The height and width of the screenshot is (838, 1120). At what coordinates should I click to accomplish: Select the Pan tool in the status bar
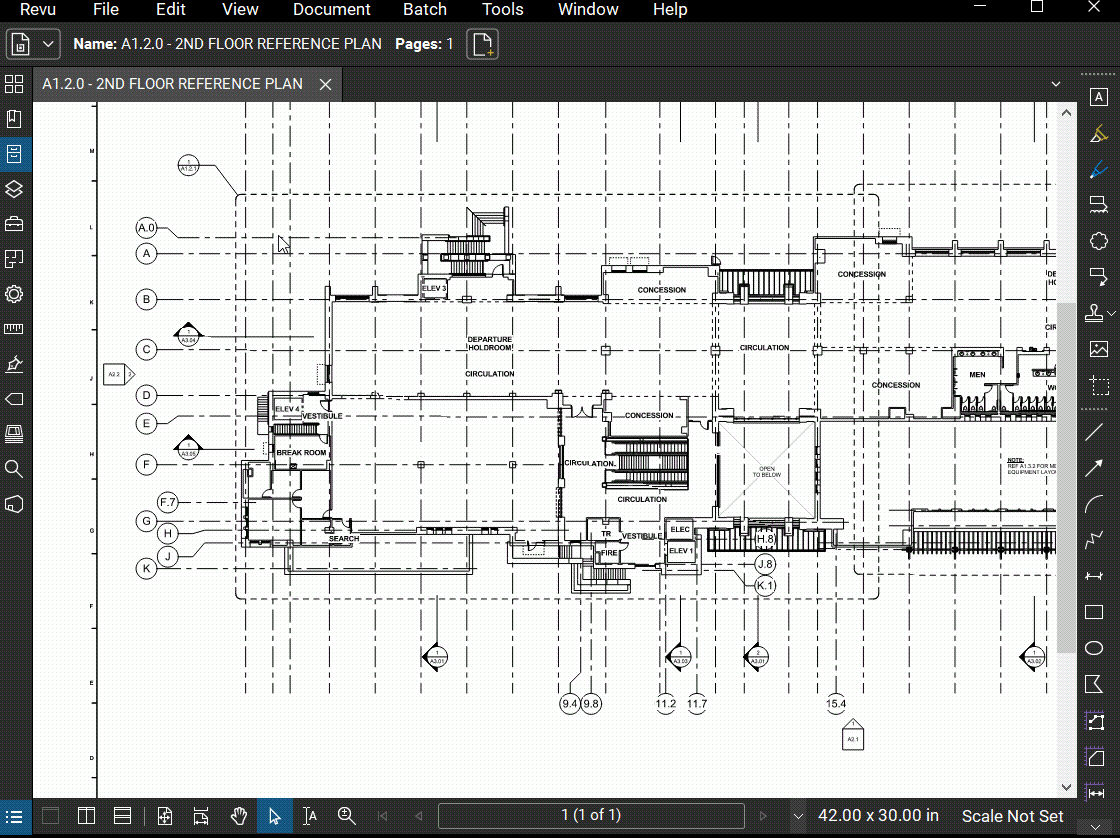[x=239, y=815]
